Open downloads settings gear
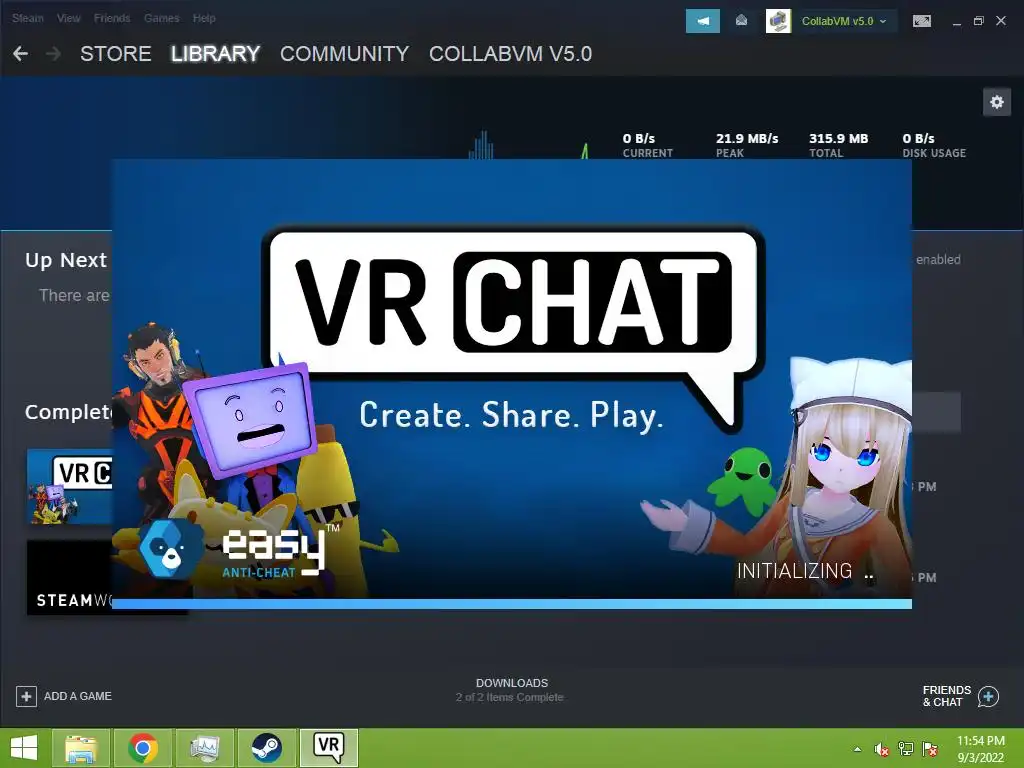Screen dimensions: 1024x768 [x=997, y=102]
